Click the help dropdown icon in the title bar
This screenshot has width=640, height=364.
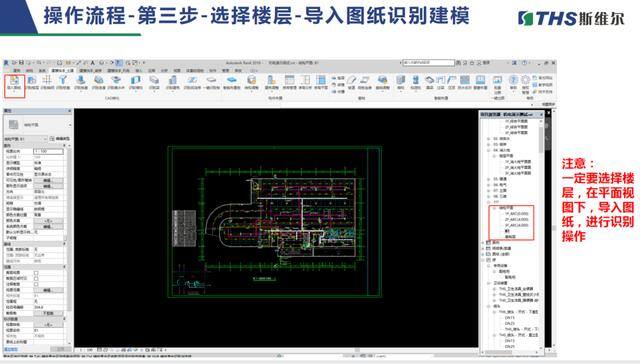point(524,63)
